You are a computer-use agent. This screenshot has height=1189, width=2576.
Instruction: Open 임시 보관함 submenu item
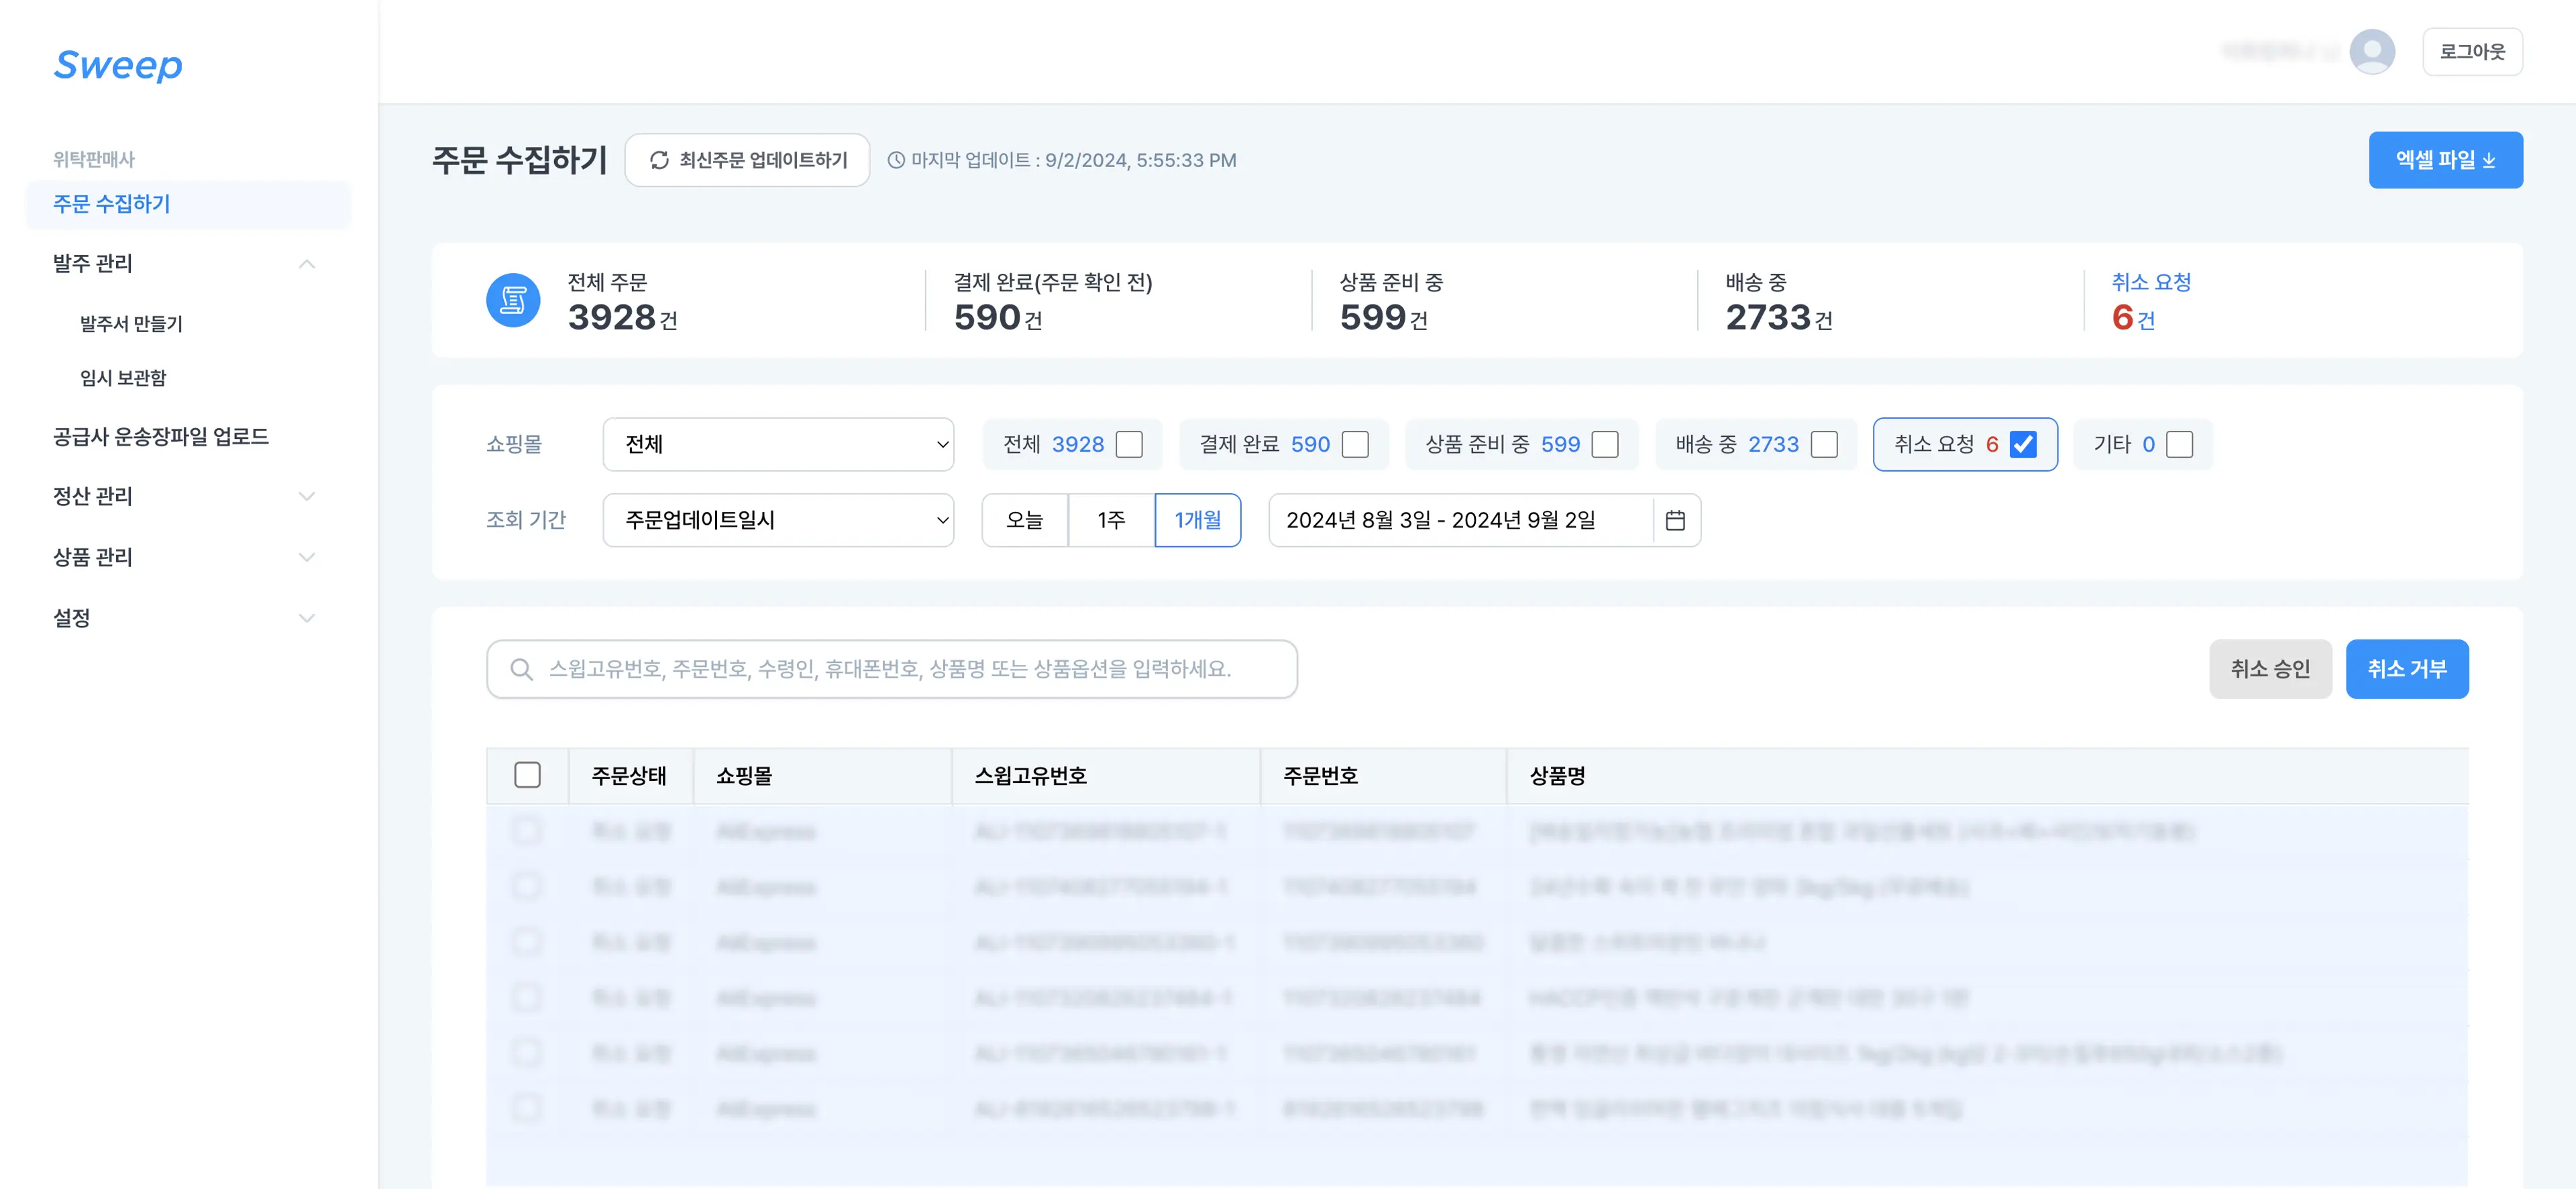point(123,378)
